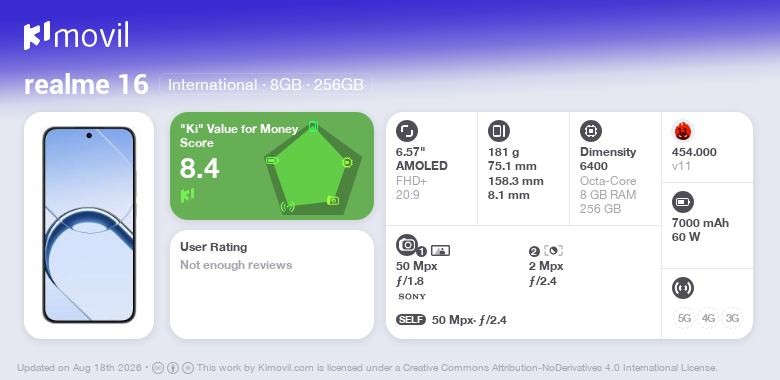This screenshot has height=380, width=780.
Task: Click the battery capacity icon
Action: [x=682, y=202]
